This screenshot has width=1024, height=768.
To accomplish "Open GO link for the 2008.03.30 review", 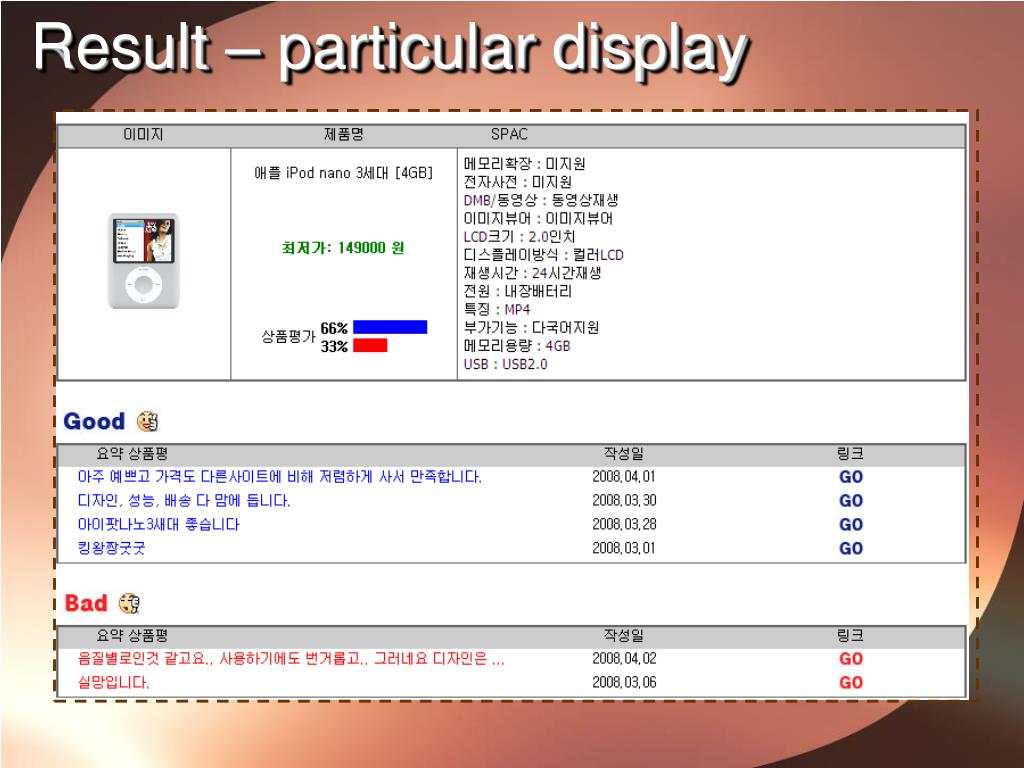I will [x=851, y=501].
